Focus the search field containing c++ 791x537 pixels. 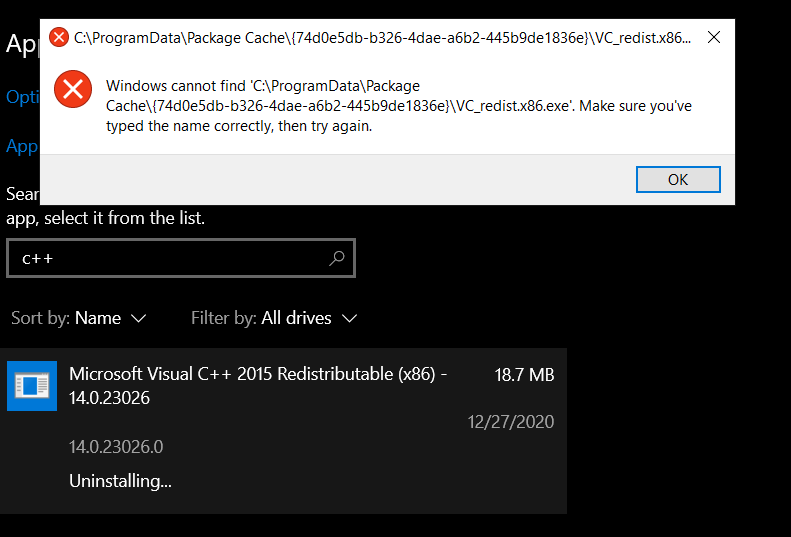[x=170, y=258]
